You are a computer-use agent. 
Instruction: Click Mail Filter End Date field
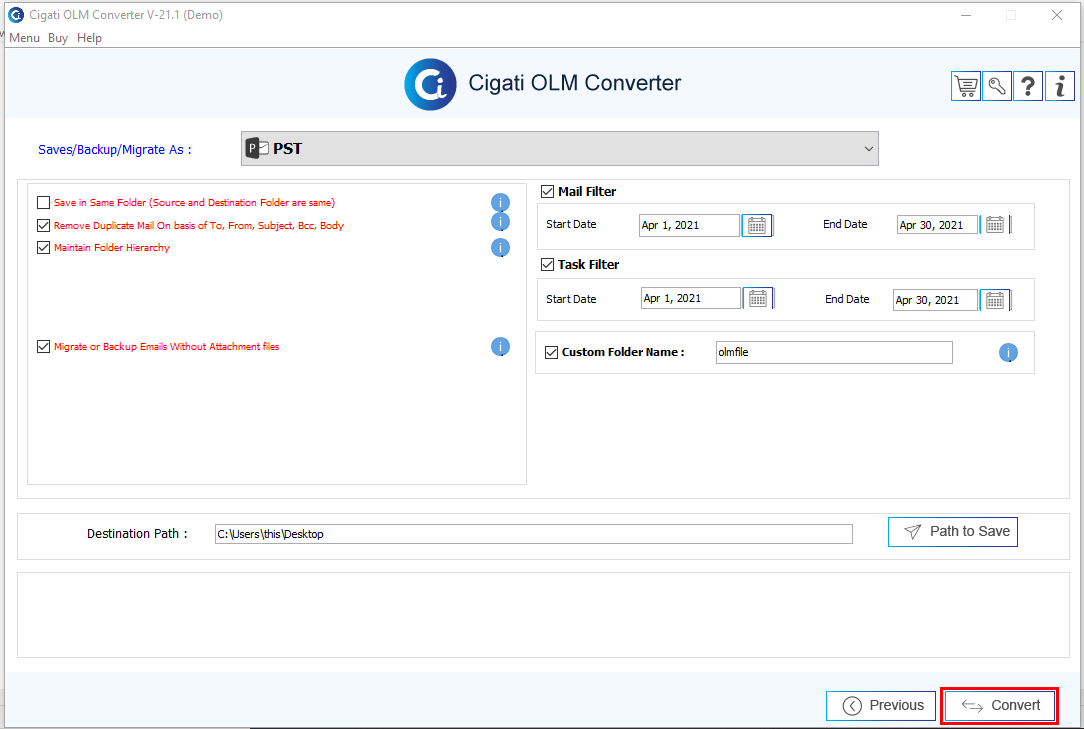937,225
